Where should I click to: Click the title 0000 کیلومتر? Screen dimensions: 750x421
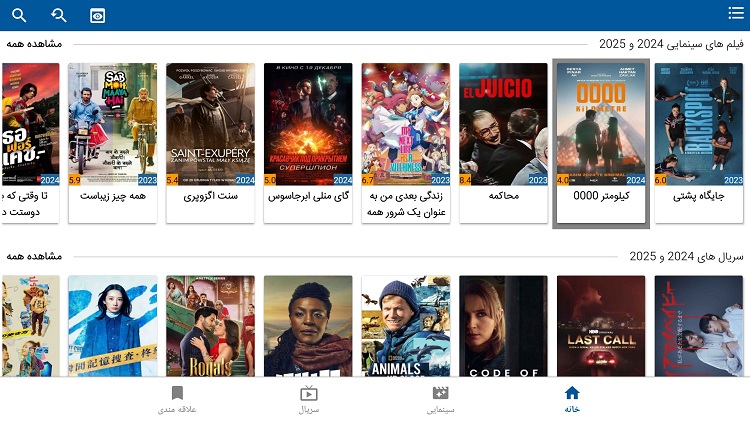tap(601, 196)
